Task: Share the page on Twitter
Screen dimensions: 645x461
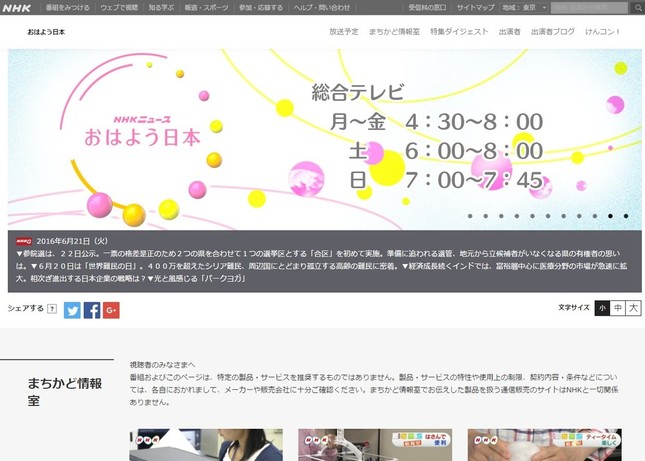Action: 72,310
